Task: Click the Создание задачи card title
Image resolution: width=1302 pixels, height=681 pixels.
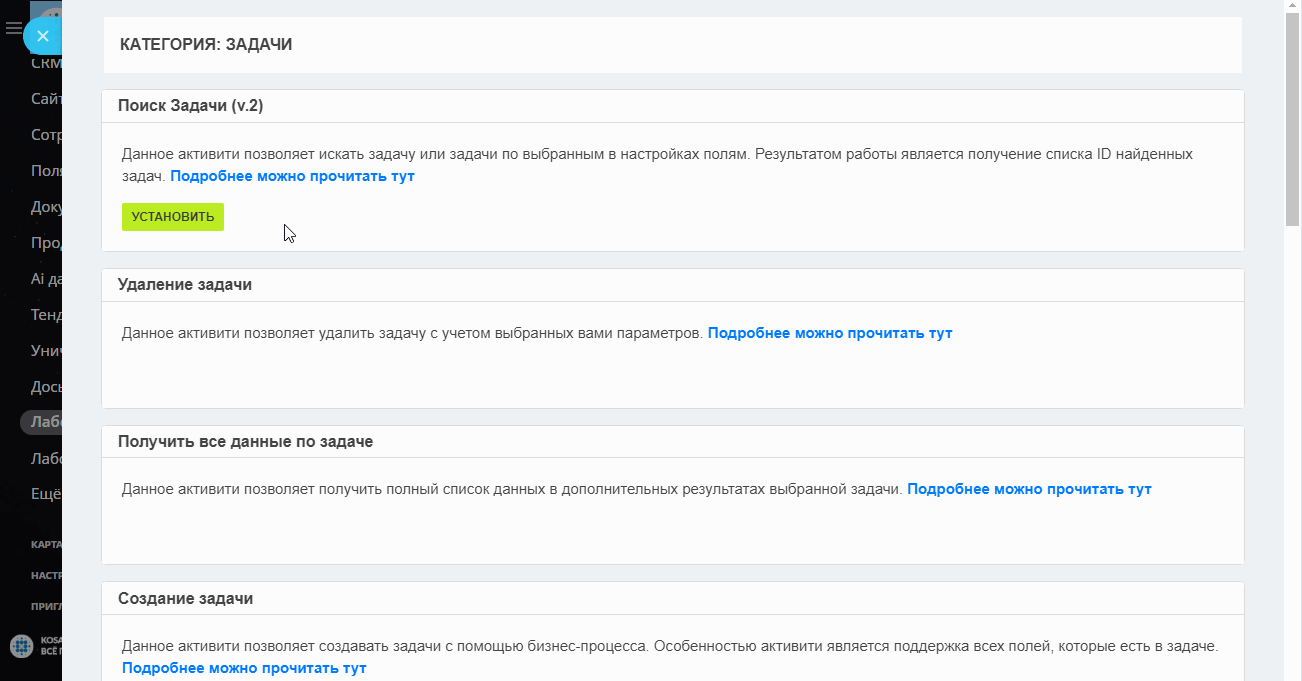Action: [x=185, y=598]
